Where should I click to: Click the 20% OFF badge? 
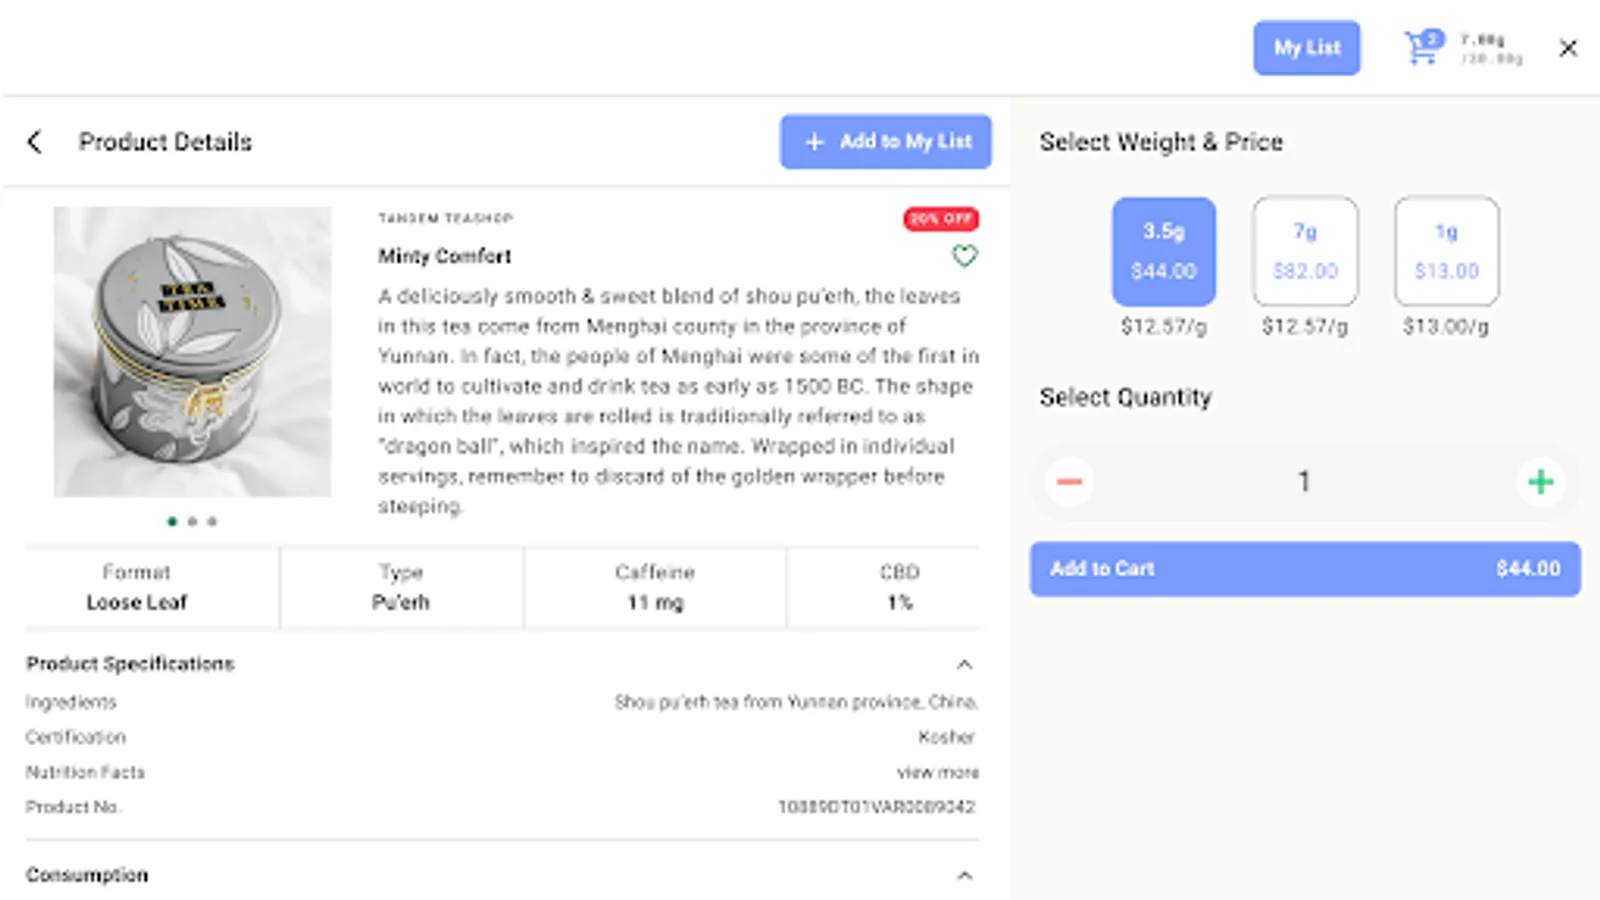[940, 218]
